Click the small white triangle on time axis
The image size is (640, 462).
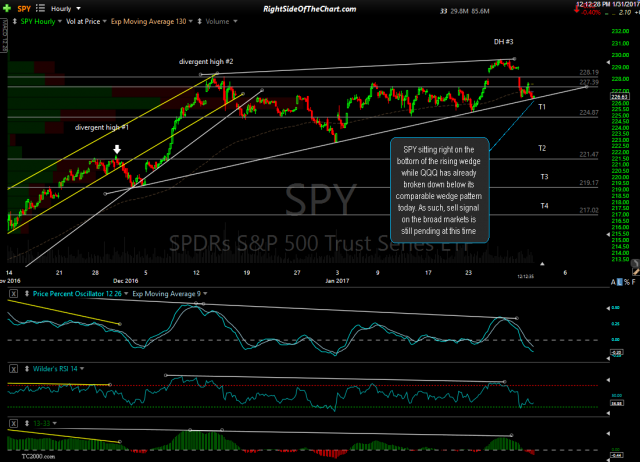pos(542,264)
